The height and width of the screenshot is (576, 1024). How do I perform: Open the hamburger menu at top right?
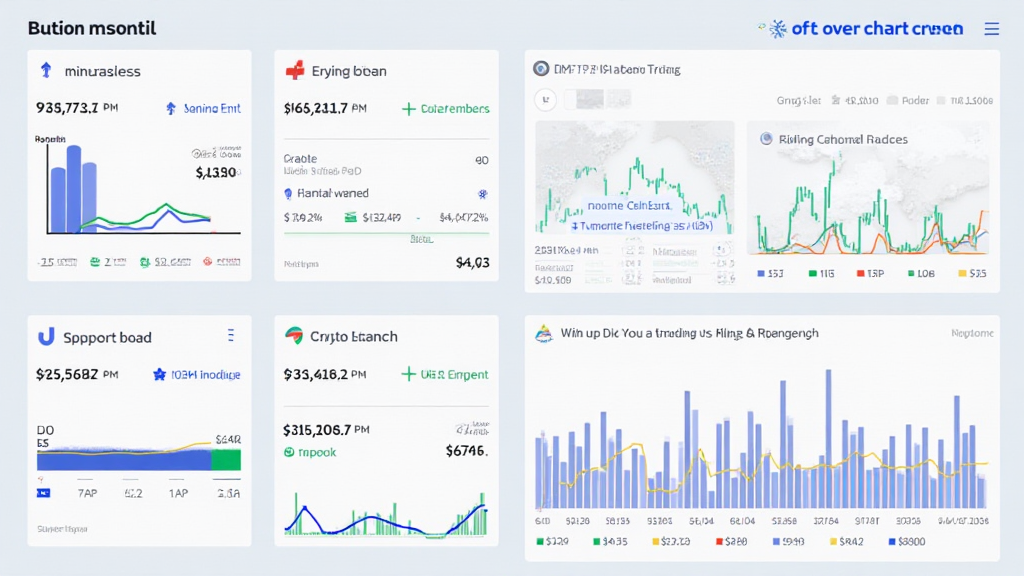tap(991, 29)
